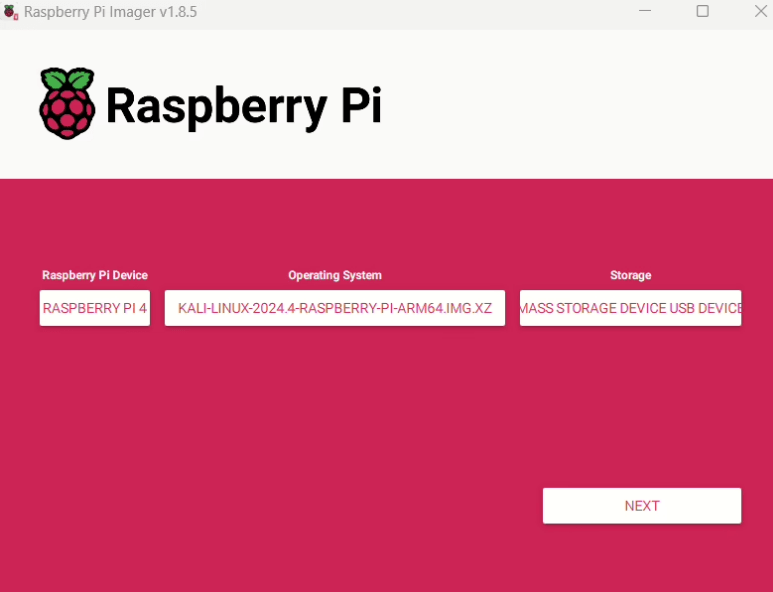Click the Raspberry Pi logo icon in header
Screen dimensions: 773x592
coord(67,104)
